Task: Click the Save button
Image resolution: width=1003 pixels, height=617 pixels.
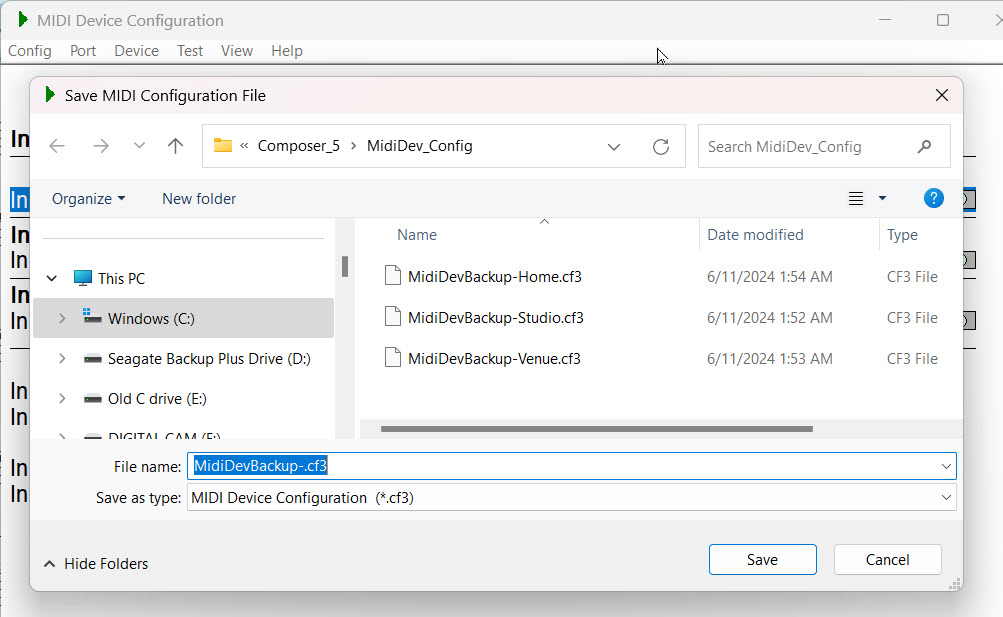Action: [762, 560]
